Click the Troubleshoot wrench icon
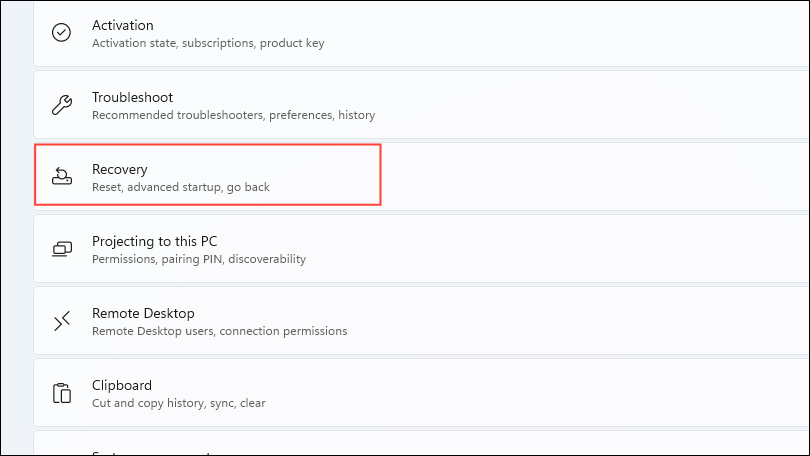This screenshot has width=810, height=456. (x=62, y=105)
